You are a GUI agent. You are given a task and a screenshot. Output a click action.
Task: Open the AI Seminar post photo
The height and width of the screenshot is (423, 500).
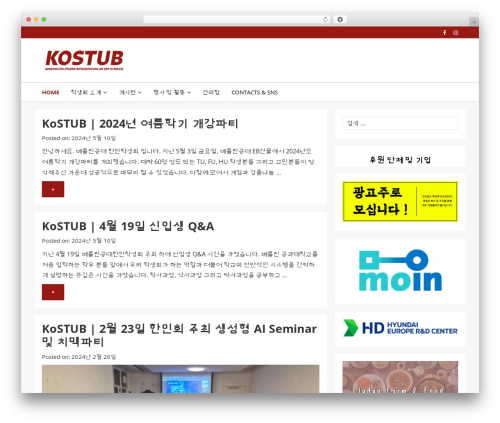(180, 379)
